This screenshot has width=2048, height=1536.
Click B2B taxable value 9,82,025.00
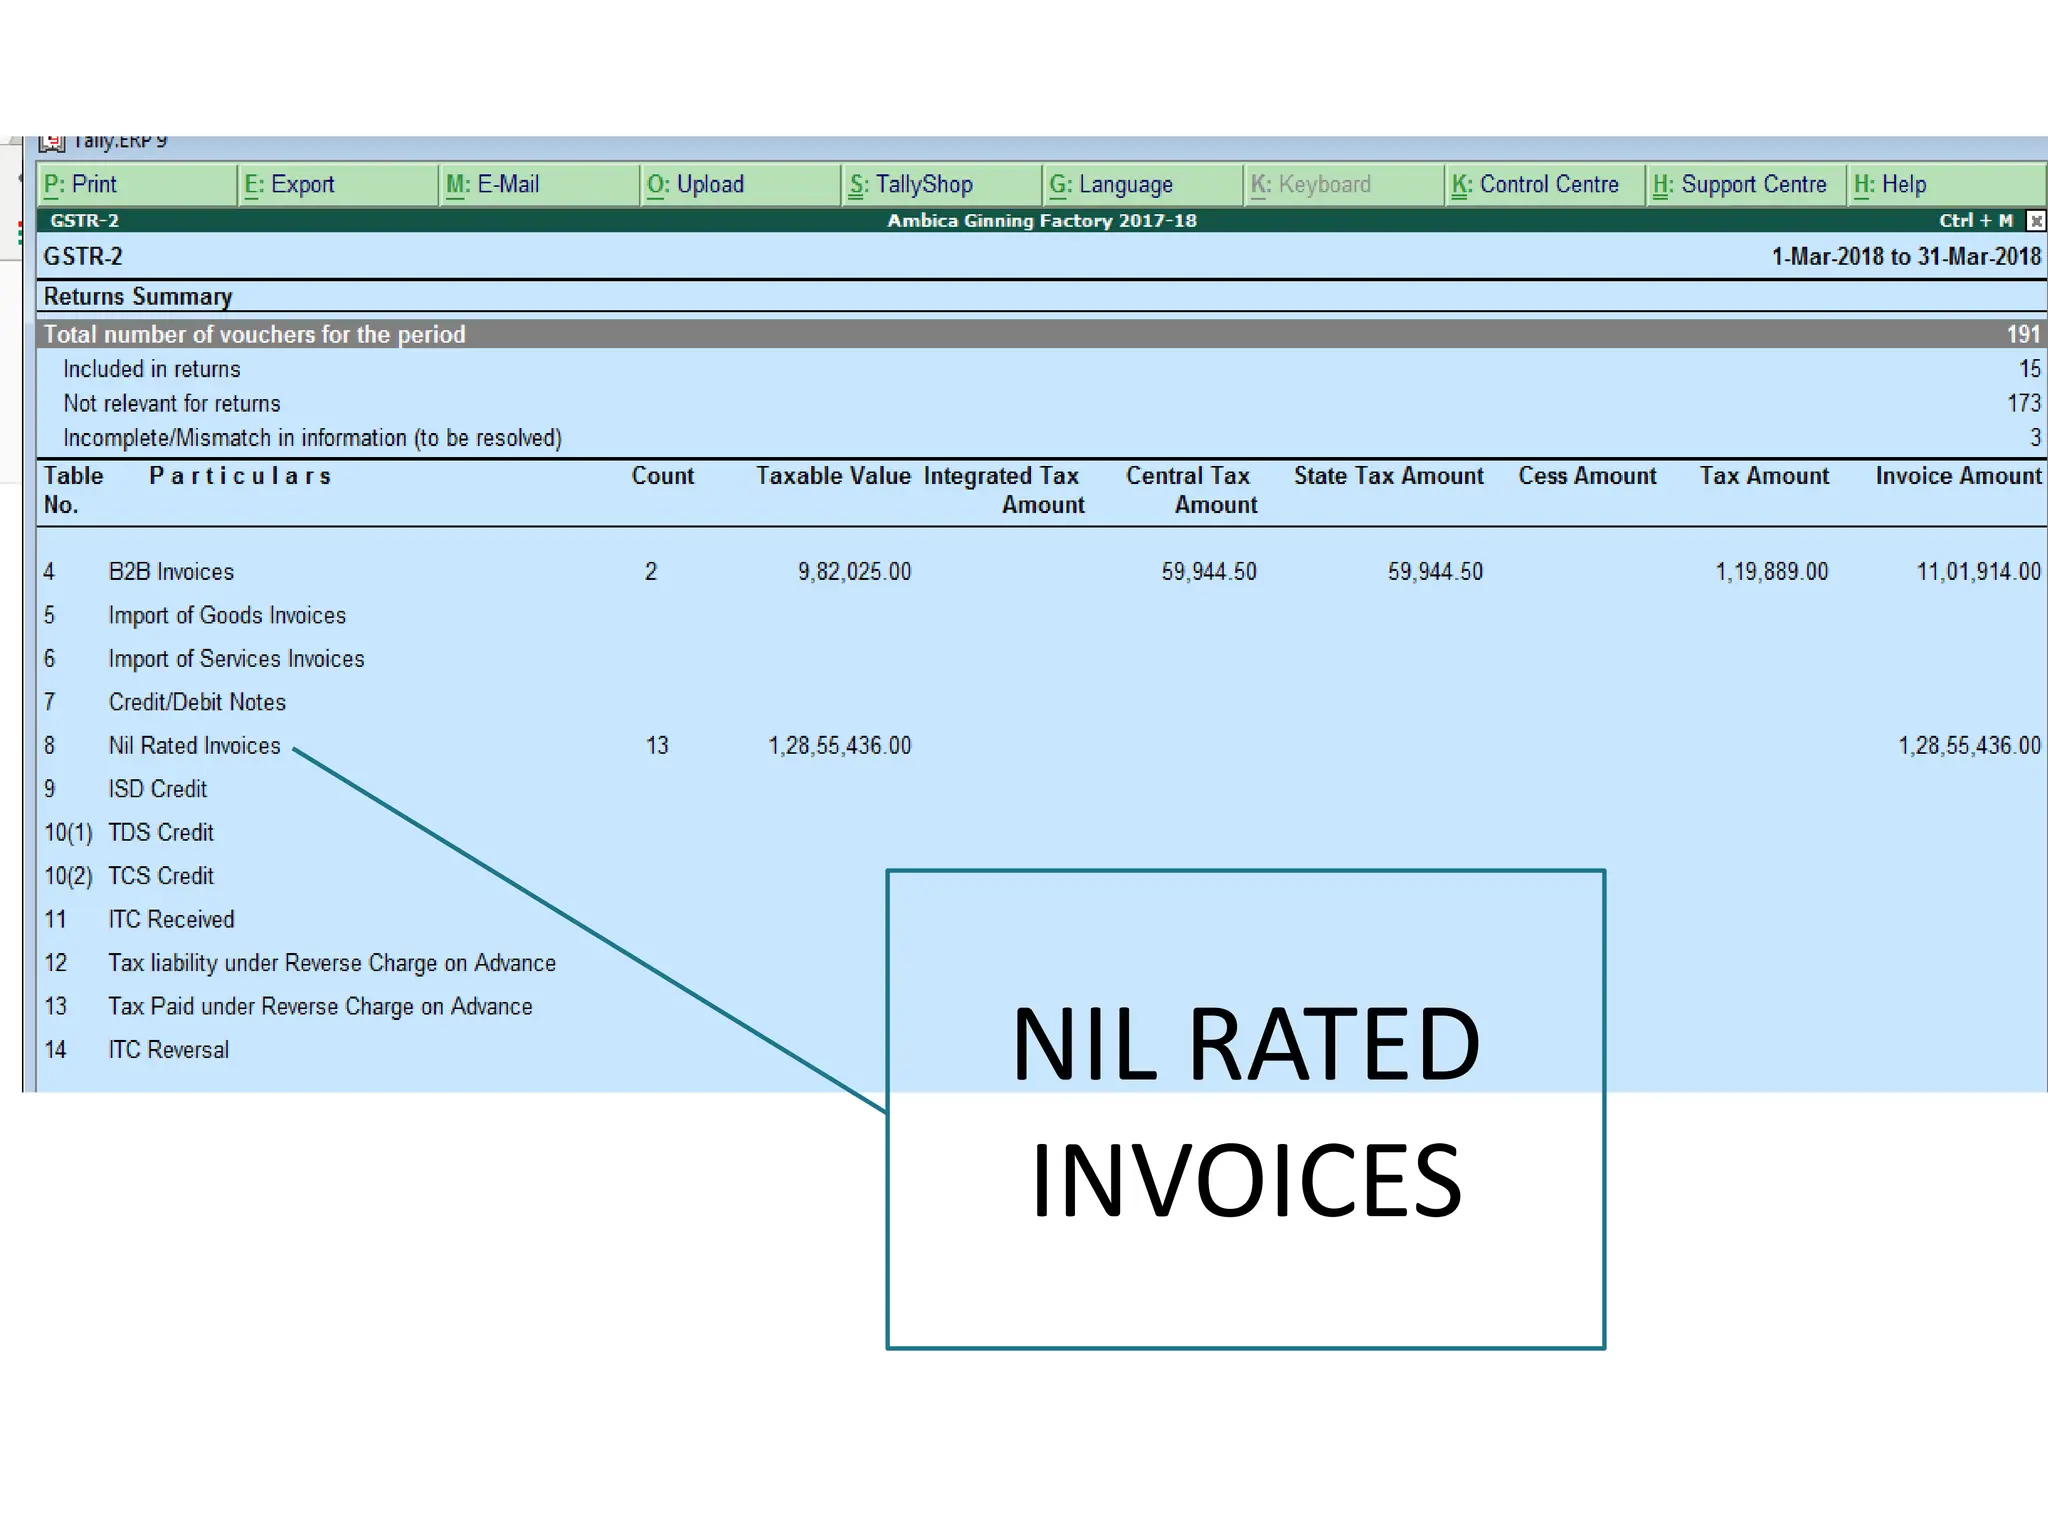[854, 572]
